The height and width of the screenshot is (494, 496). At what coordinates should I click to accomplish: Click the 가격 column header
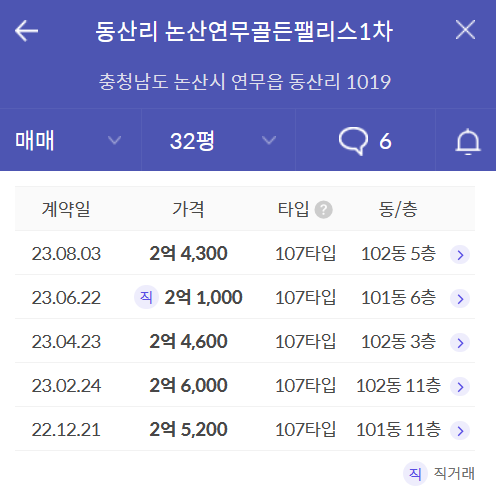coord(188,209)
